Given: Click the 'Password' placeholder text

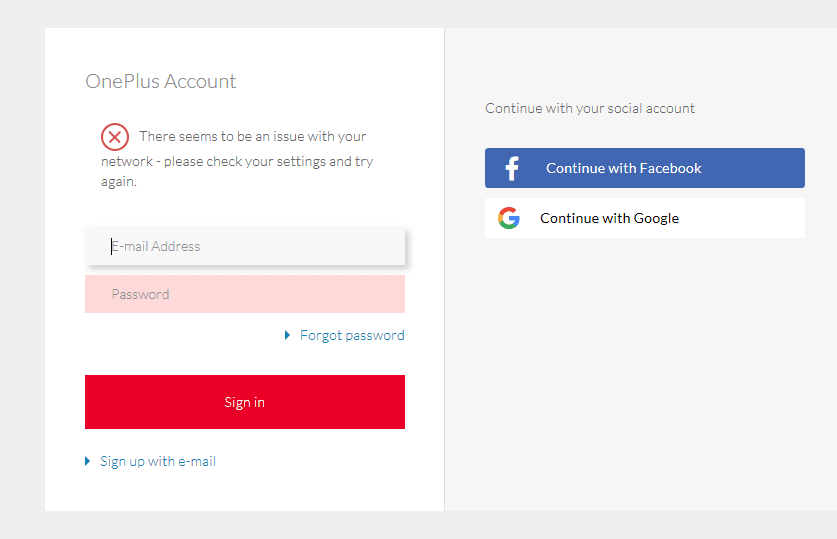Looking at the screenshot, I should pyautogui.click(x=140, y=294).
